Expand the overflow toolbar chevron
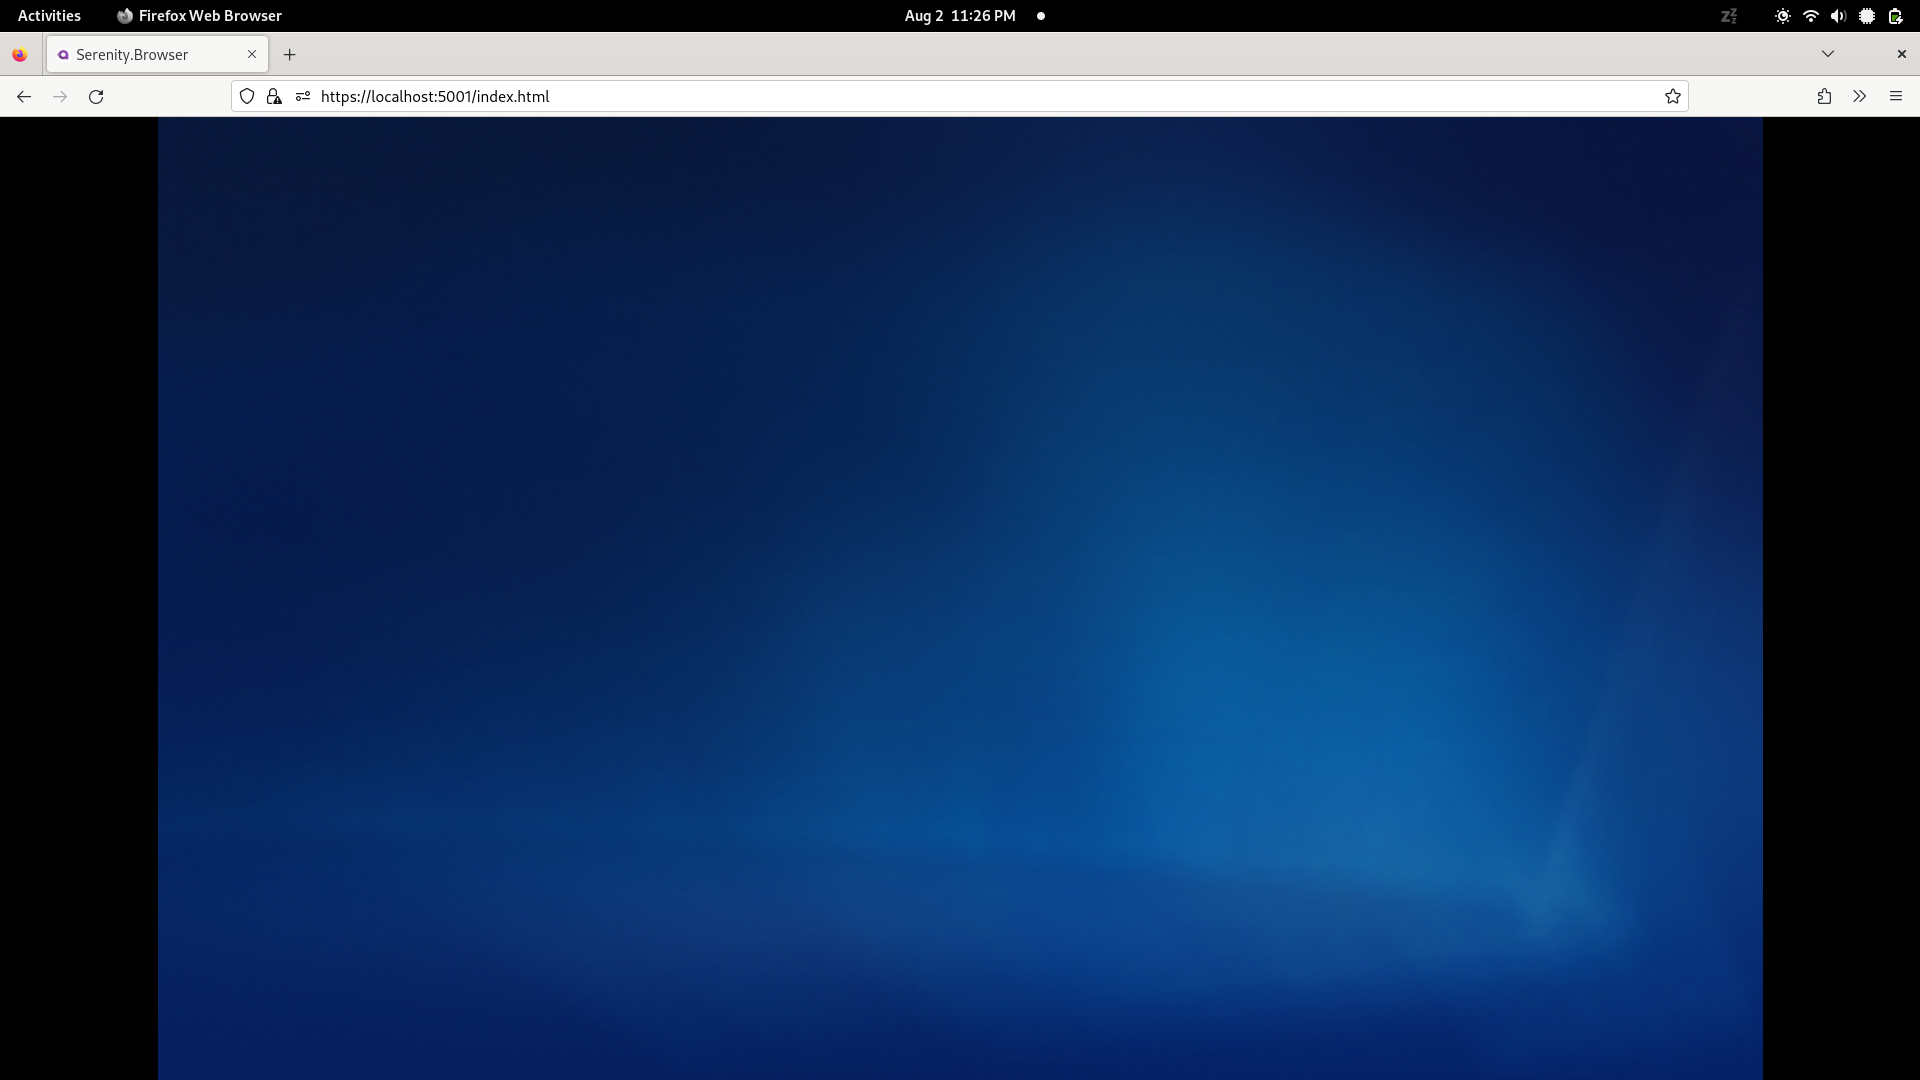This screenshot has height=1080, width=1920. [x=1858, y=96]
